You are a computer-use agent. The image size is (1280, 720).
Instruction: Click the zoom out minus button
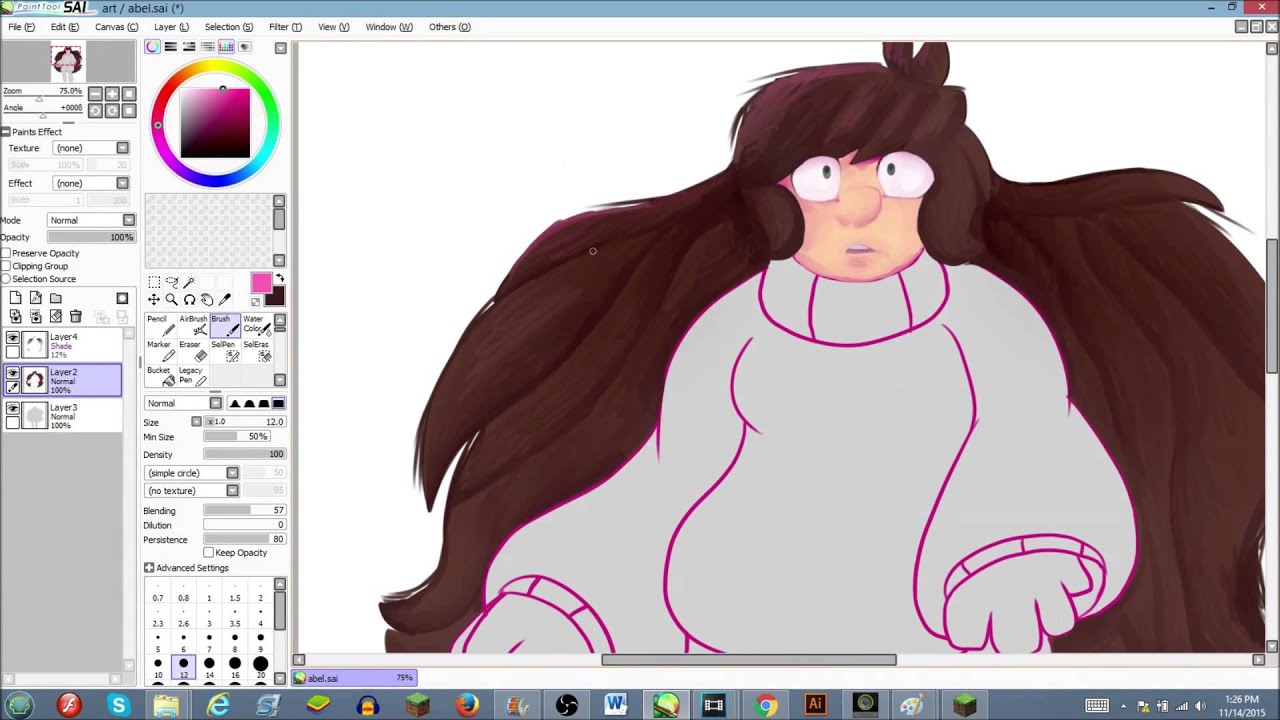coord(95,94)
